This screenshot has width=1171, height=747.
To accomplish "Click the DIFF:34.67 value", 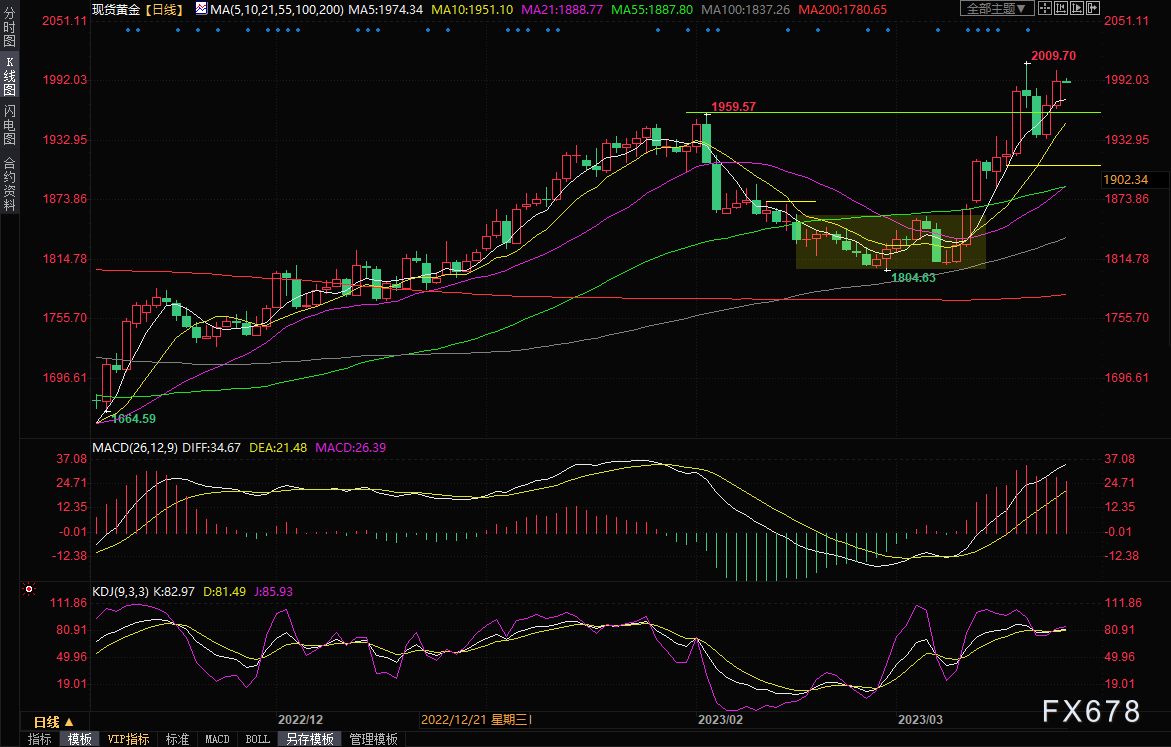I will [x=211, y=447].
